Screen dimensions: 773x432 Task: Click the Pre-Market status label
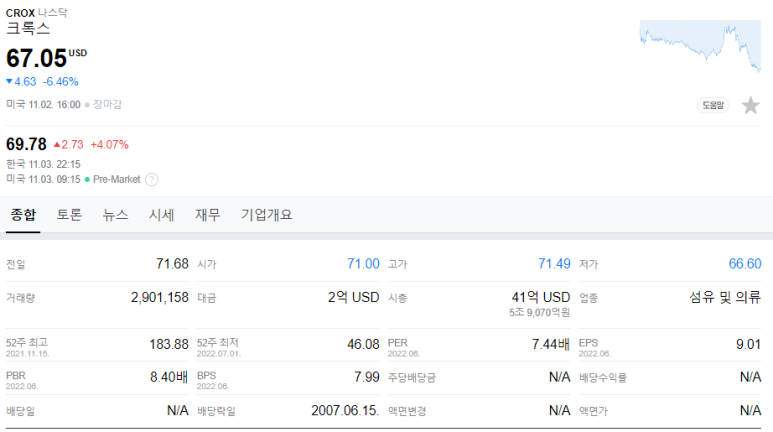tap(117, 180)
